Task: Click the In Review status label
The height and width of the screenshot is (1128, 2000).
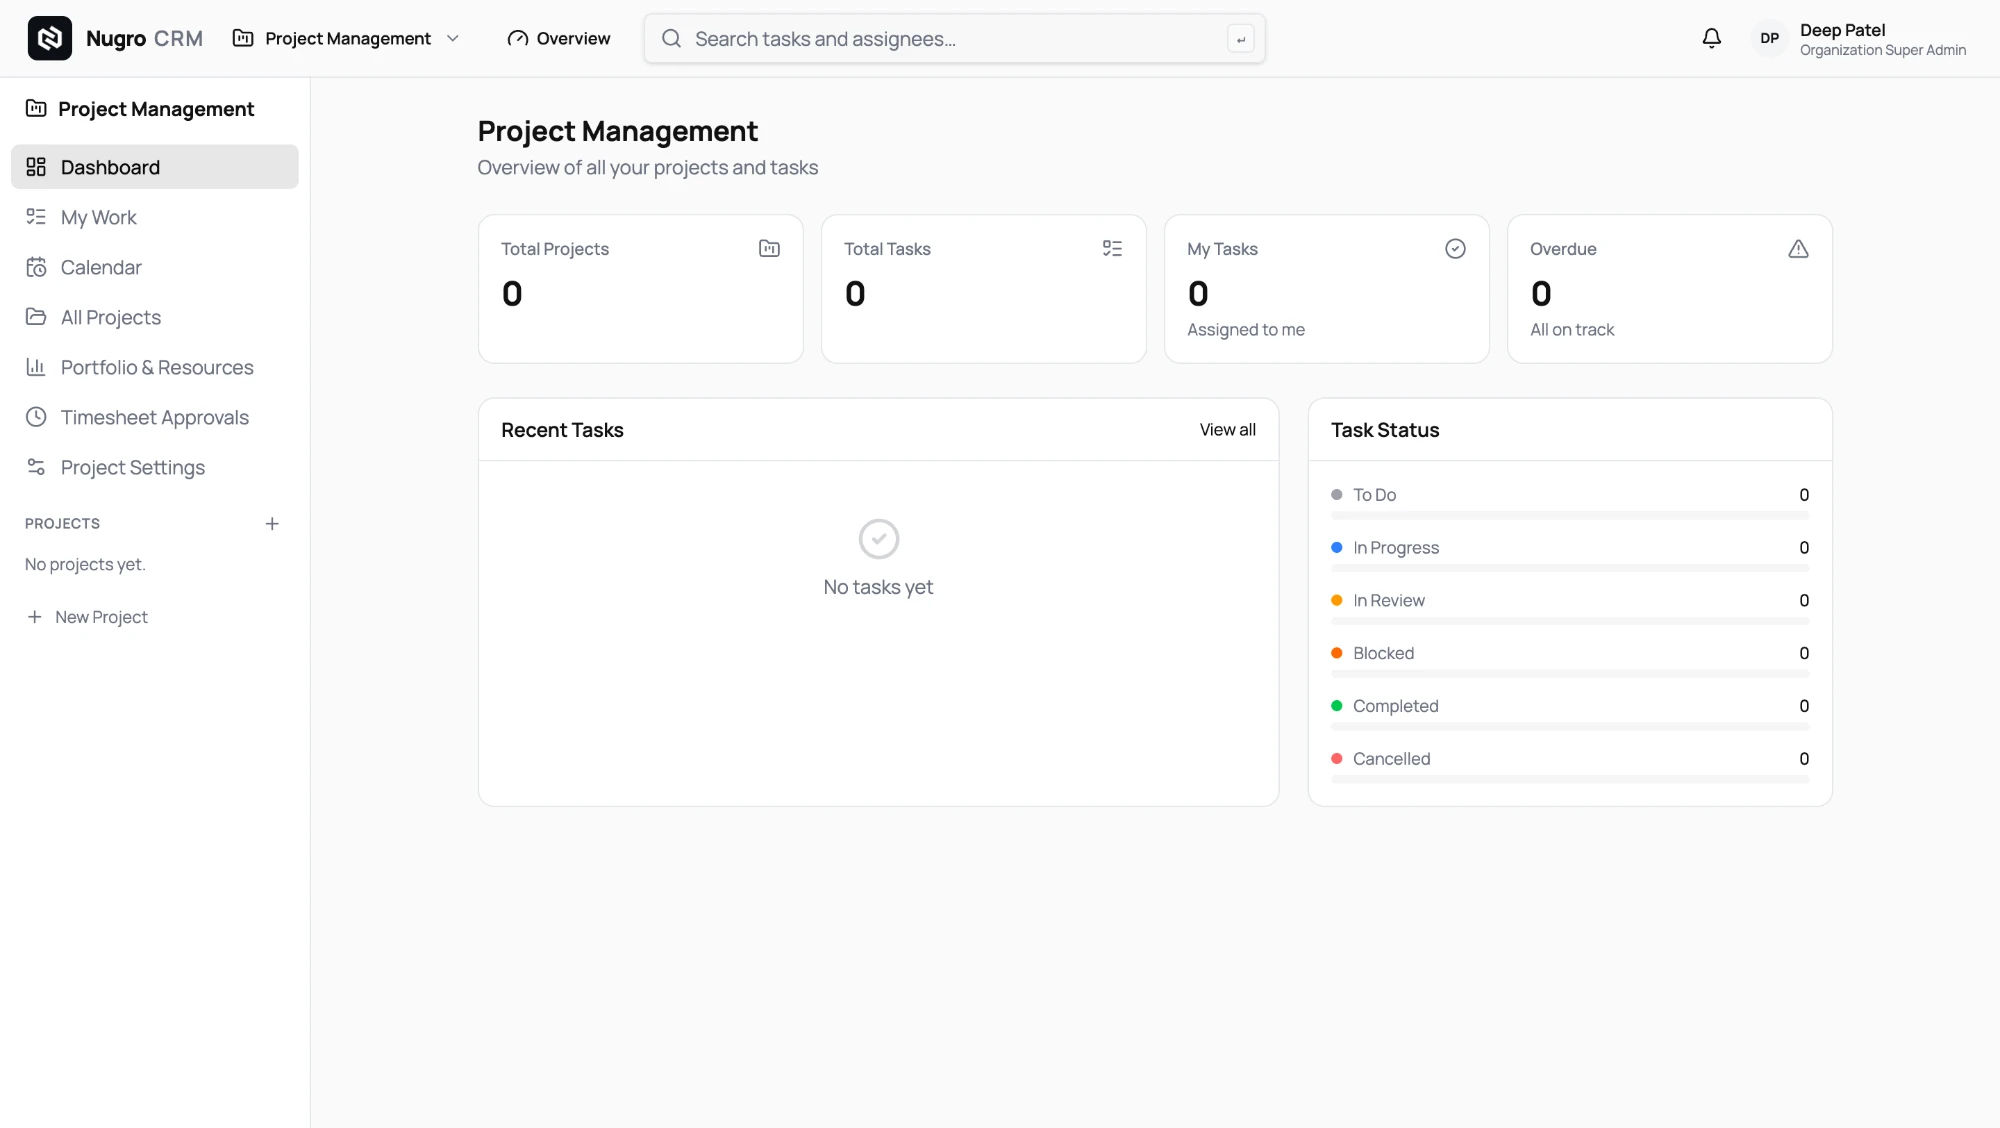Action: click(x=1388, y=600)
